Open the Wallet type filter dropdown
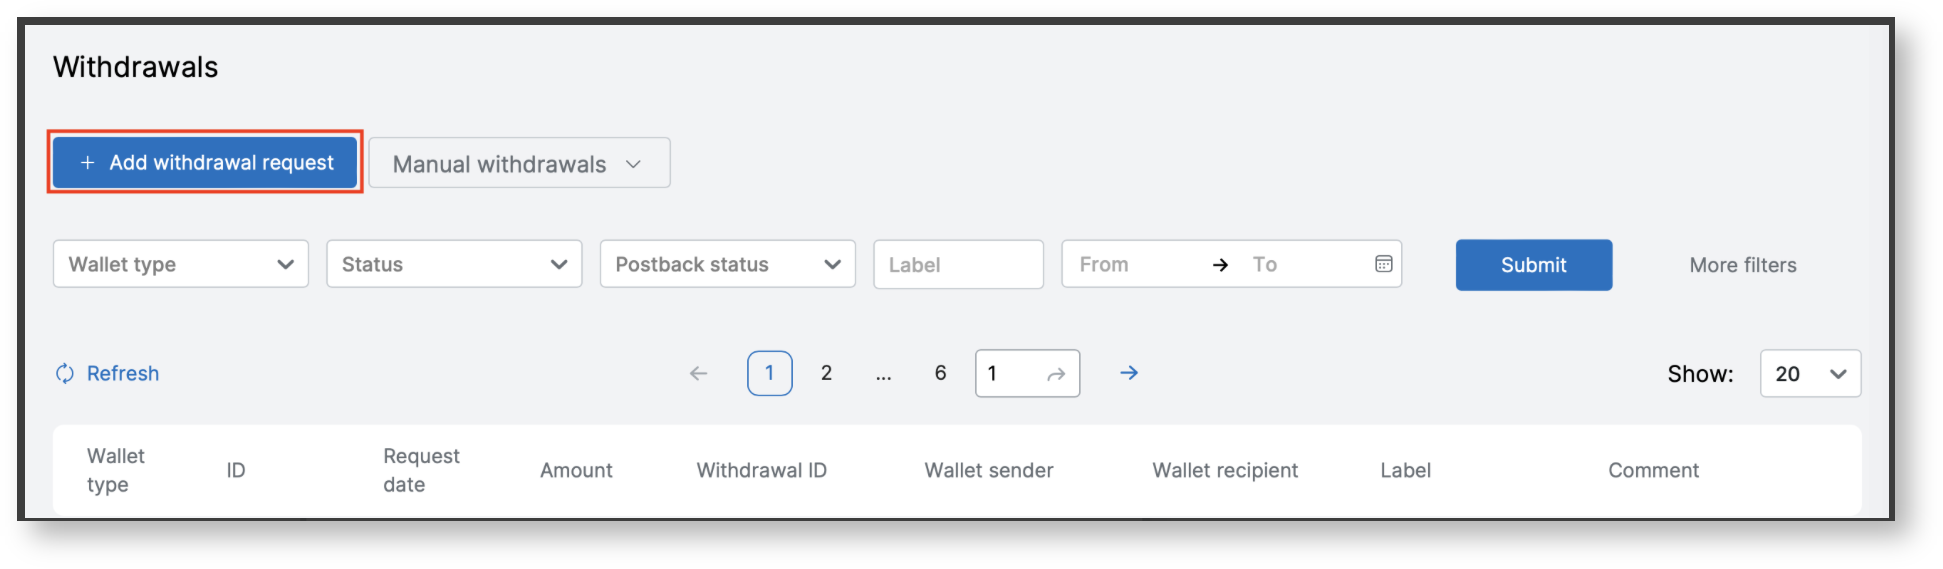Screen dimensions: 1943x569 180,265
